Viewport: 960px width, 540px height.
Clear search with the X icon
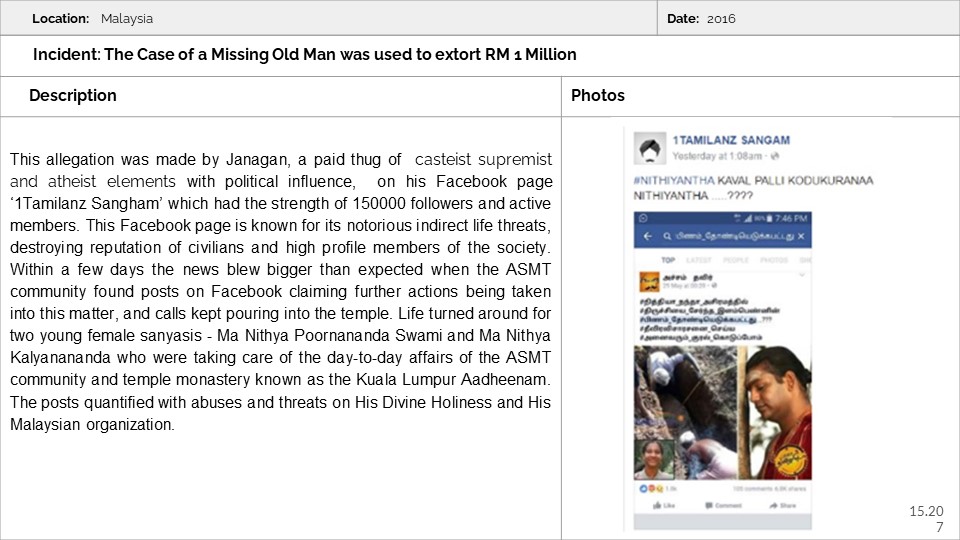coord(803,237)
